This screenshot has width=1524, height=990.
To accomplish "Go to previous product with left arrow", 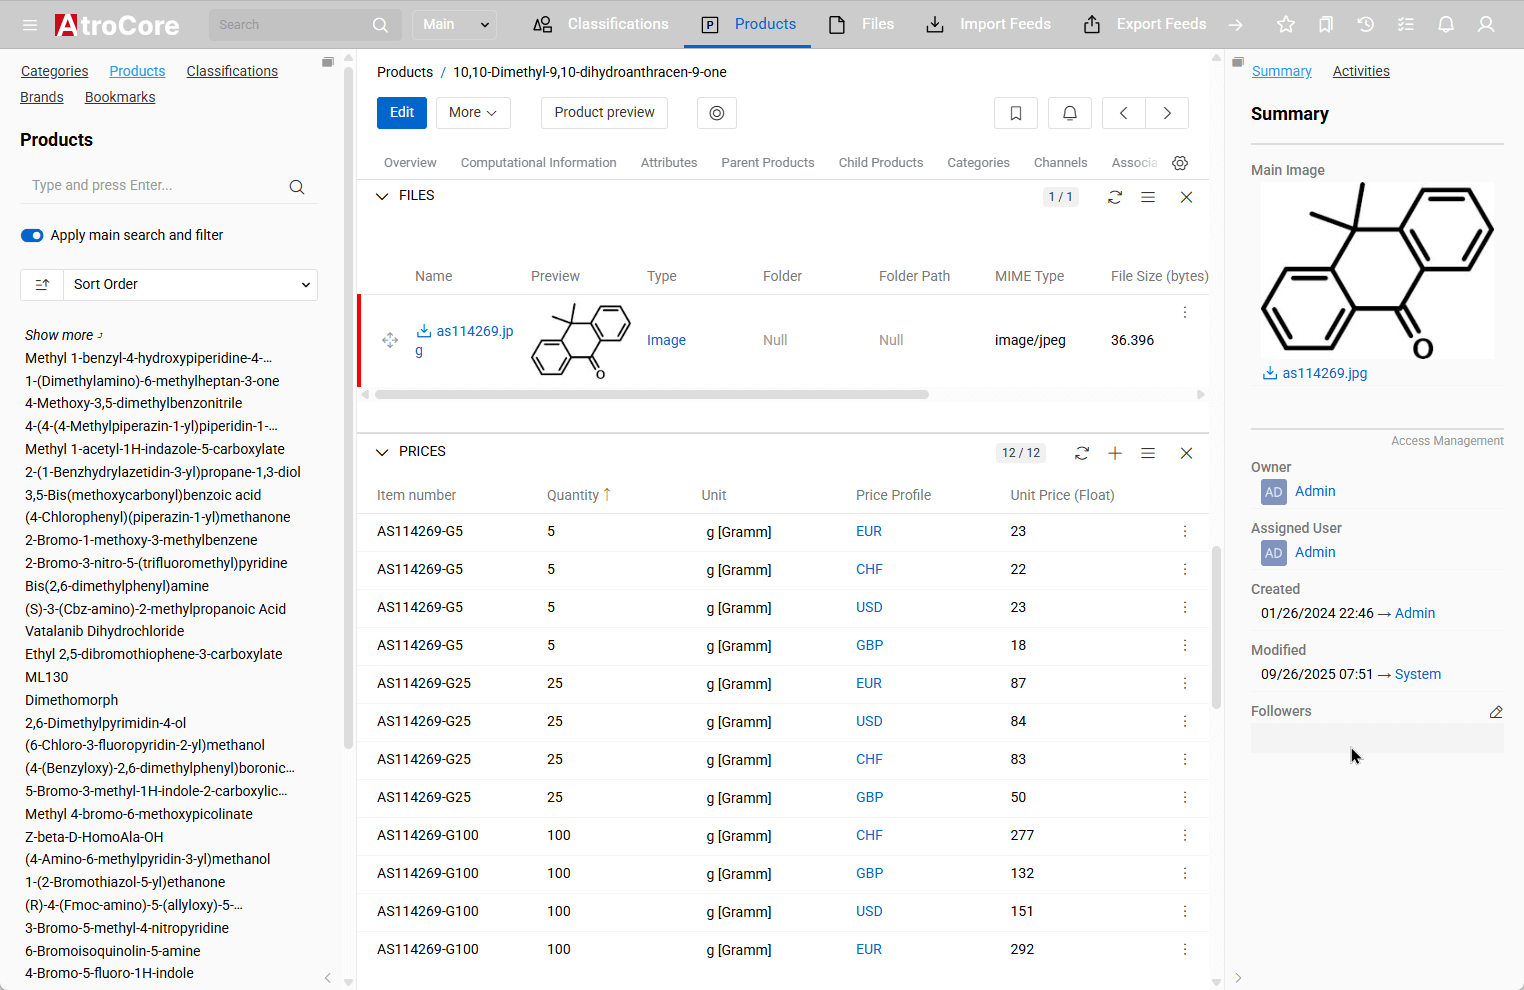I will (1123, 113).
